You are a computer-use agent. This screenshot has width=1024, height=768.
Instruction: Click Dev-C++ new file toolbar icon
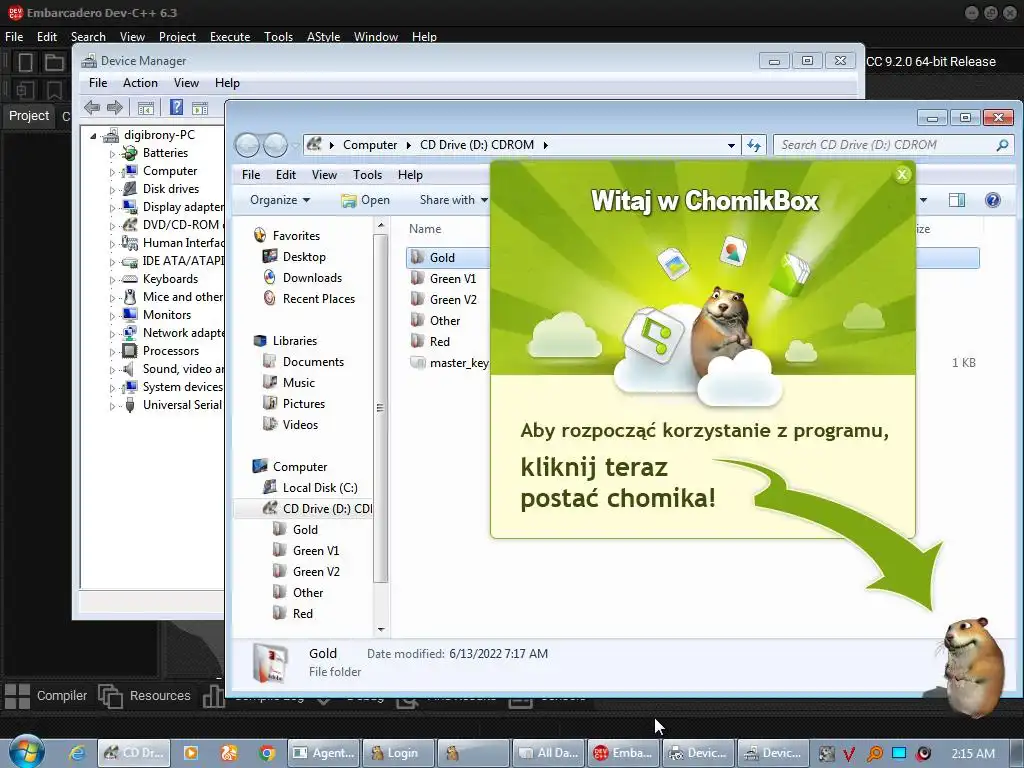pyautogui.click(x=25, y=63)
